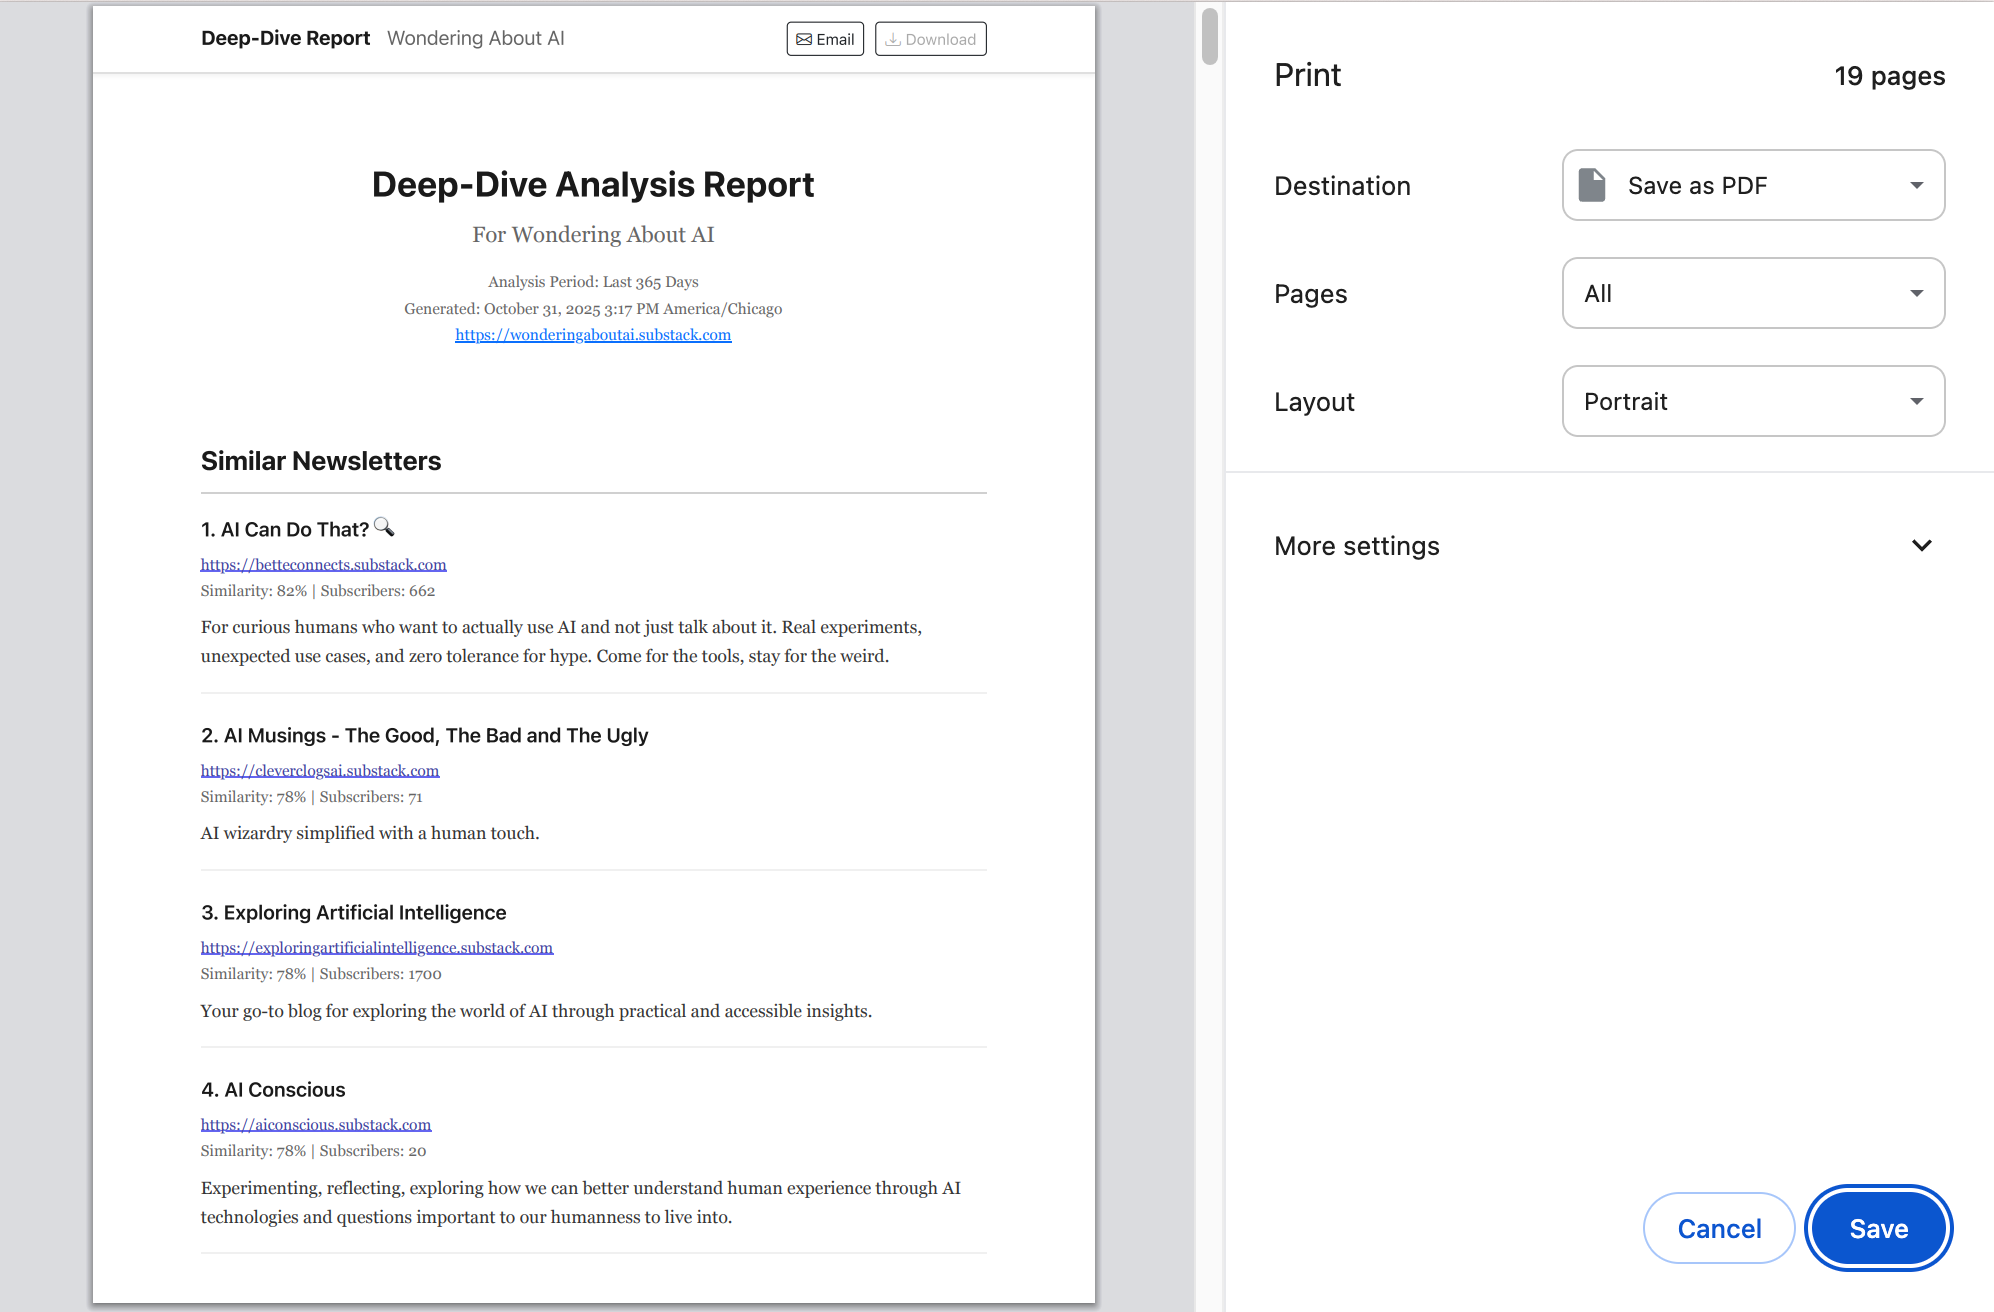Open the wonderingaboutai.substack.com link

[x=593, y=335]
